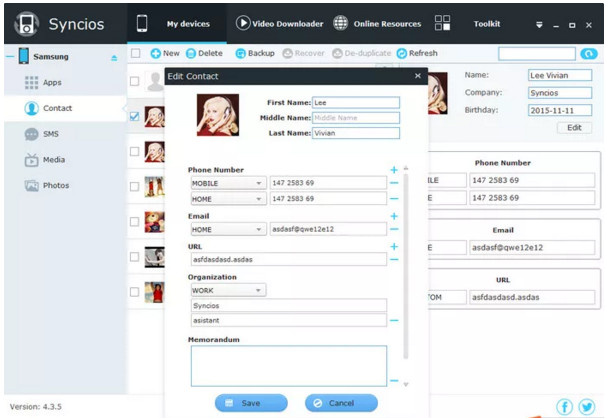The image size is (606, 418).
Task: Remove the URL entry
Action: (x=394, y=260)
